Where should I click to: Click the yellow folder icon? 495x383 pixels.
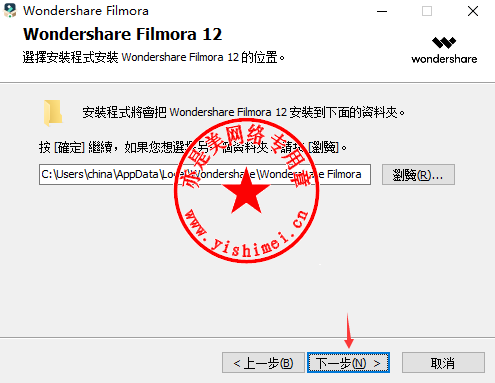pyautogui.click(x=53, y=113)
